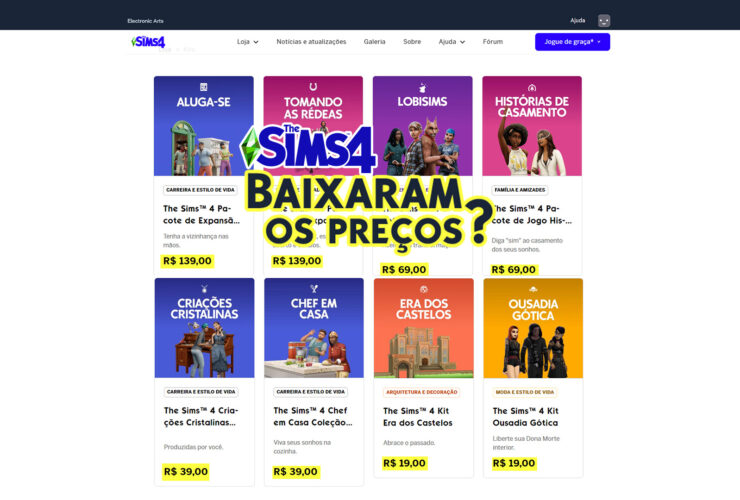Click the horseshoe icon on Tomando as Rédeas
The height and width of the screenshot is (500, 740).
click(313, 86)
